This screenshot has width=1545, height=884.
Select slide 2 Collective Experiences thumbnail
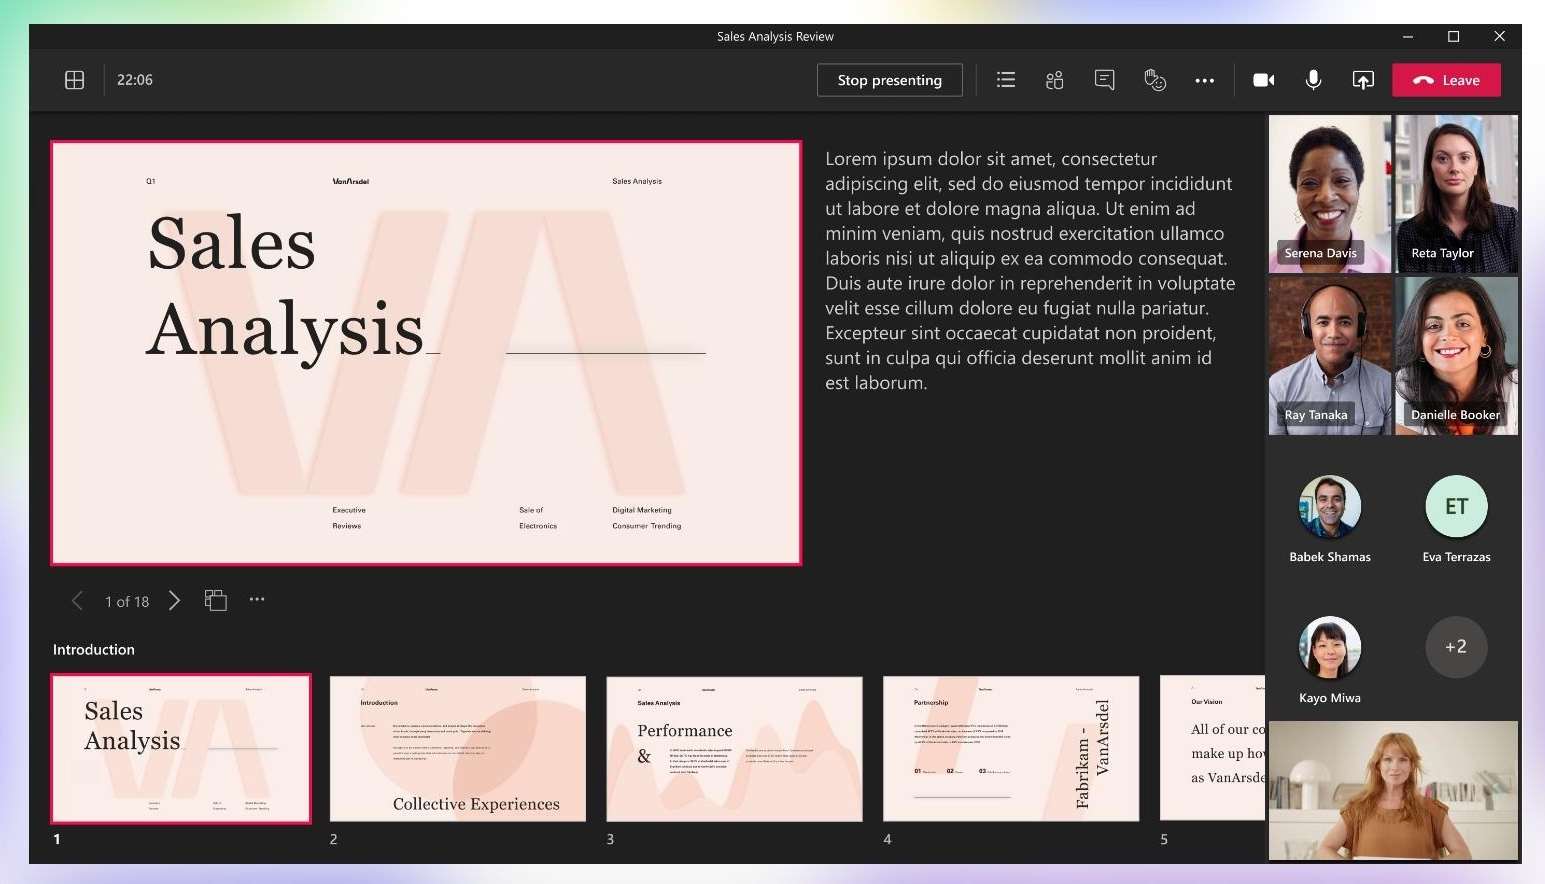[458, 748]
